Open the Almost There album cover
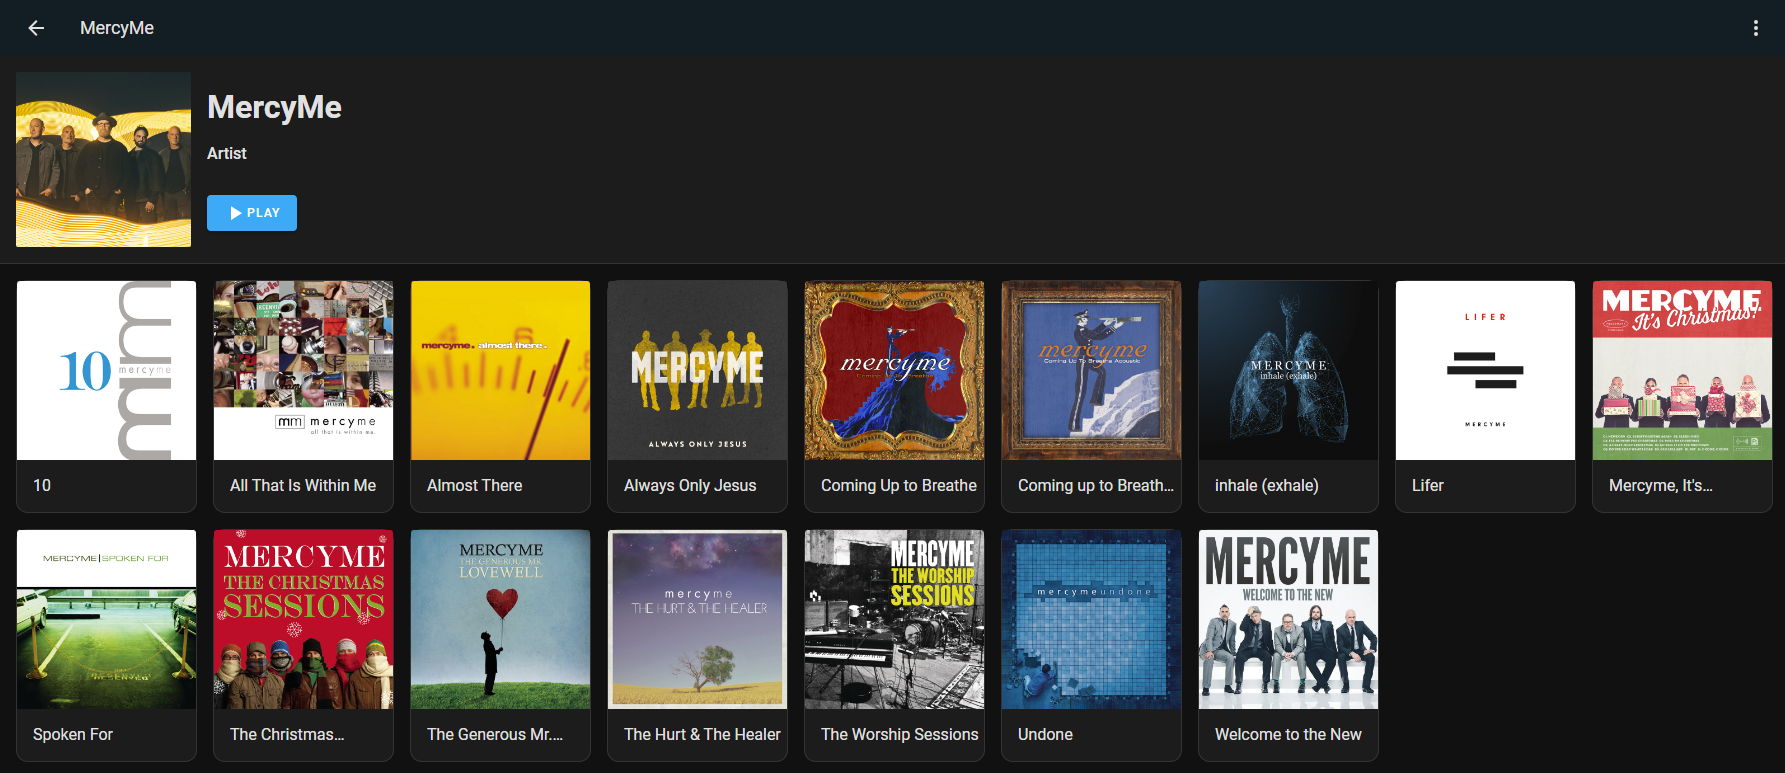1785x773 pixels. coord(501,370)
